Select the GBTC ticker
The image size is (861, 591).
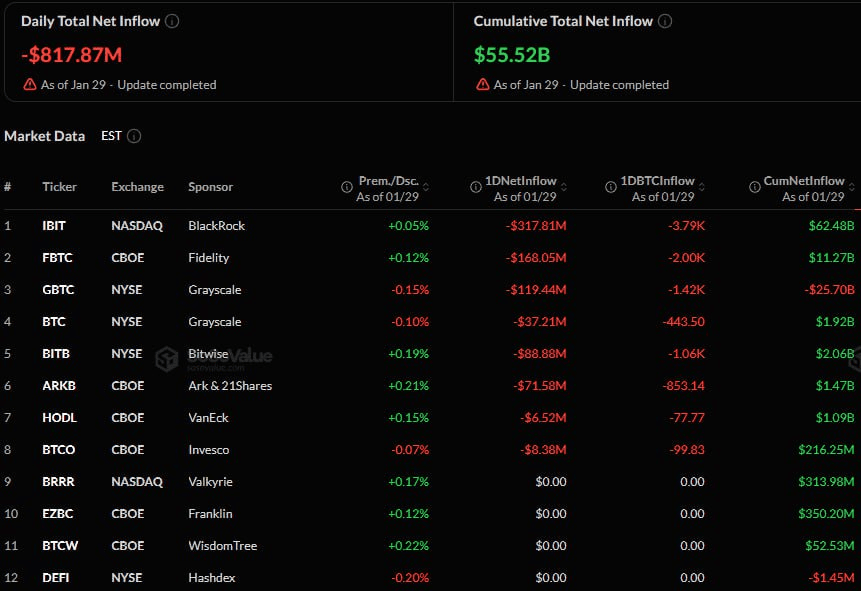(x=57, y=289)
